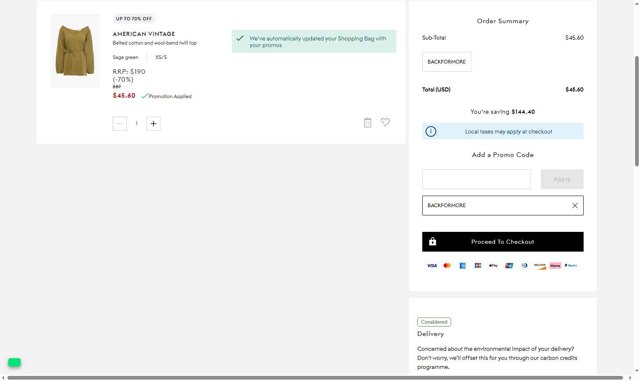The image size is (640, 381).
Task: Click the BACKFORMORE tag under Sub-Total
Action: (447, 62)
